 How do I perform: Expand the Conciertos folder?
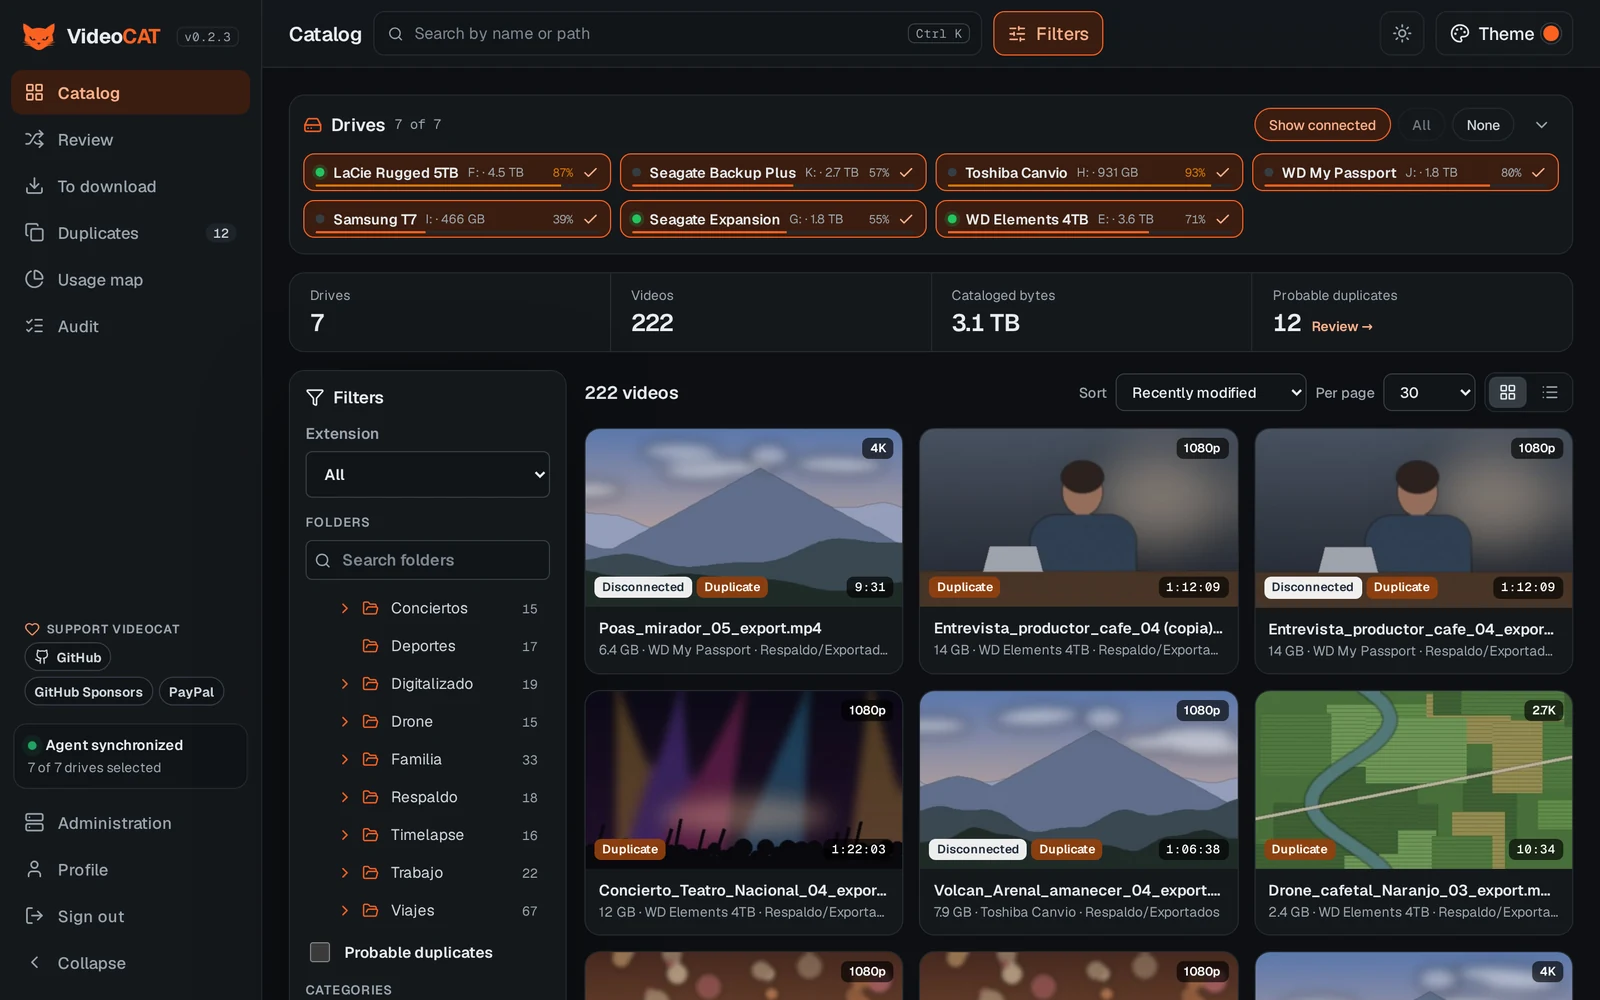coord(345,608)
